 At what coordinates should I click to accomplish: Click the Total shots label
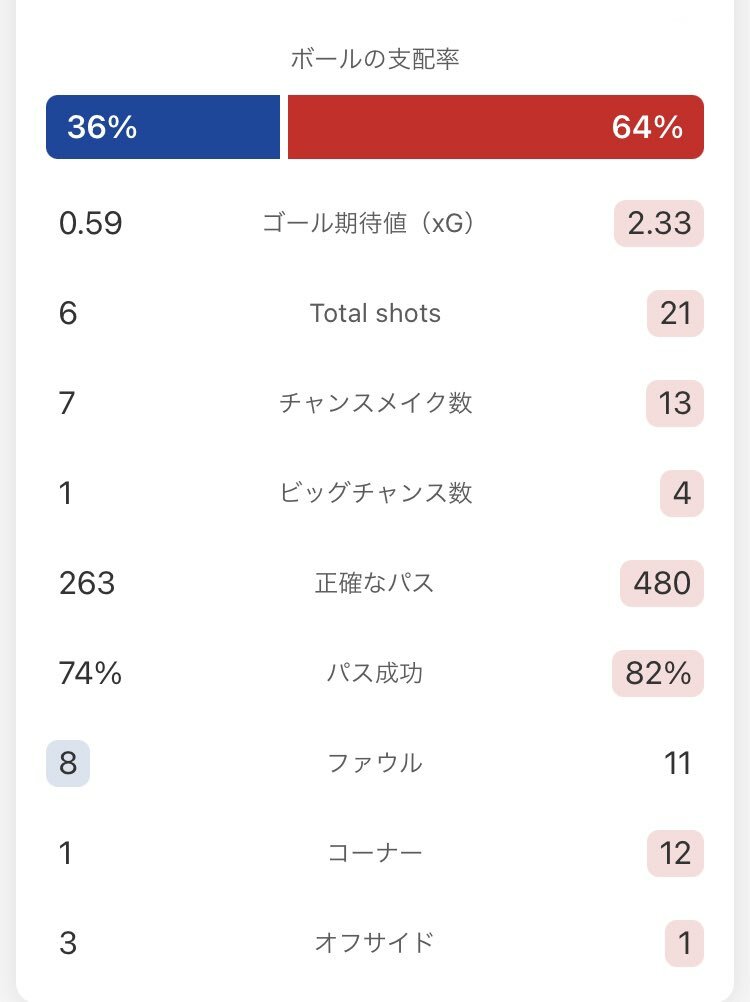(x=375, y=313)
